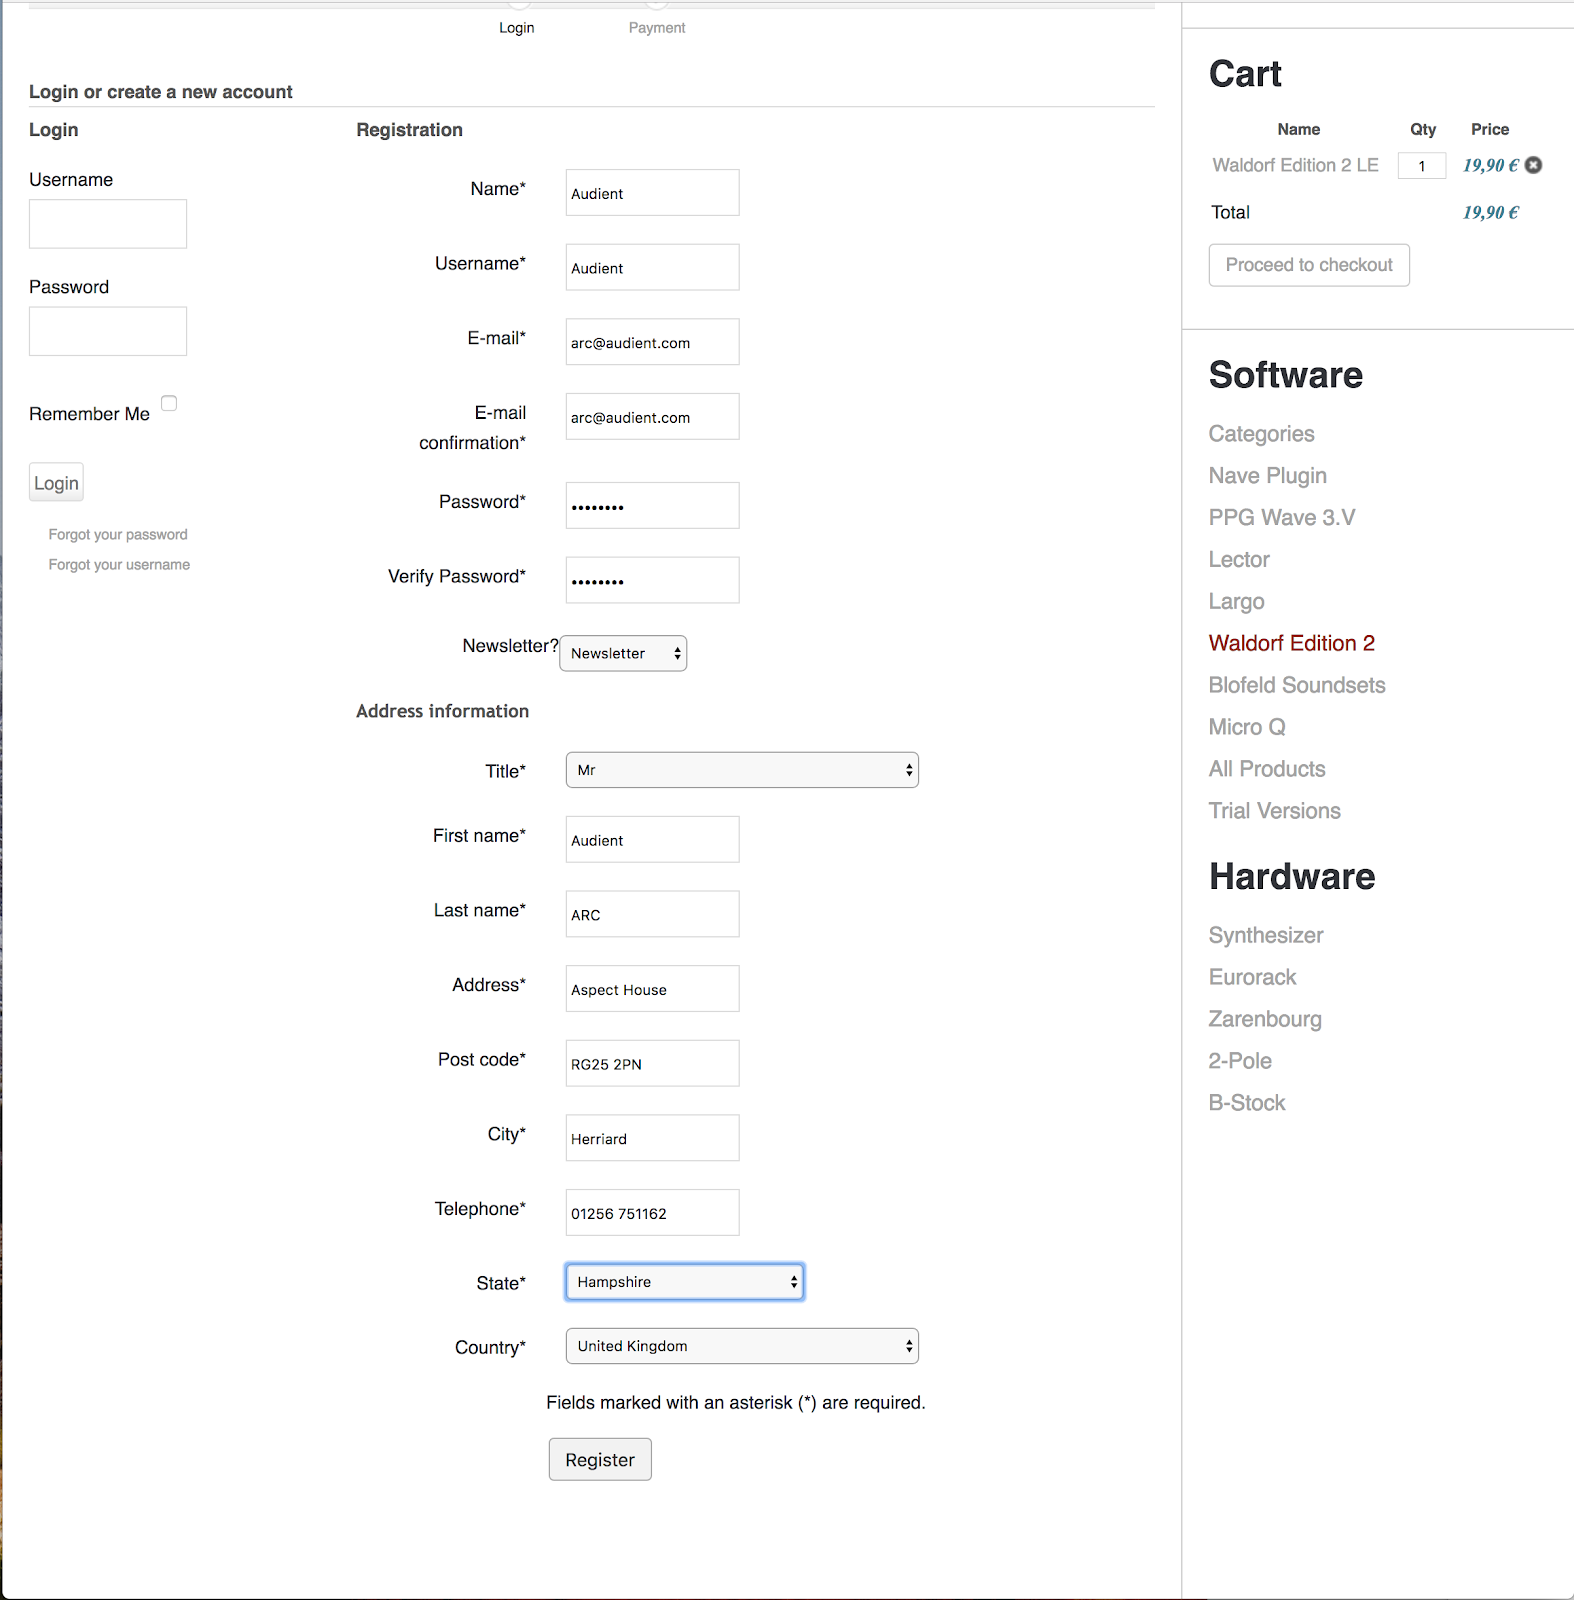Open Forgot your password link
The image size is (1574, 1600).
[118, 535]
